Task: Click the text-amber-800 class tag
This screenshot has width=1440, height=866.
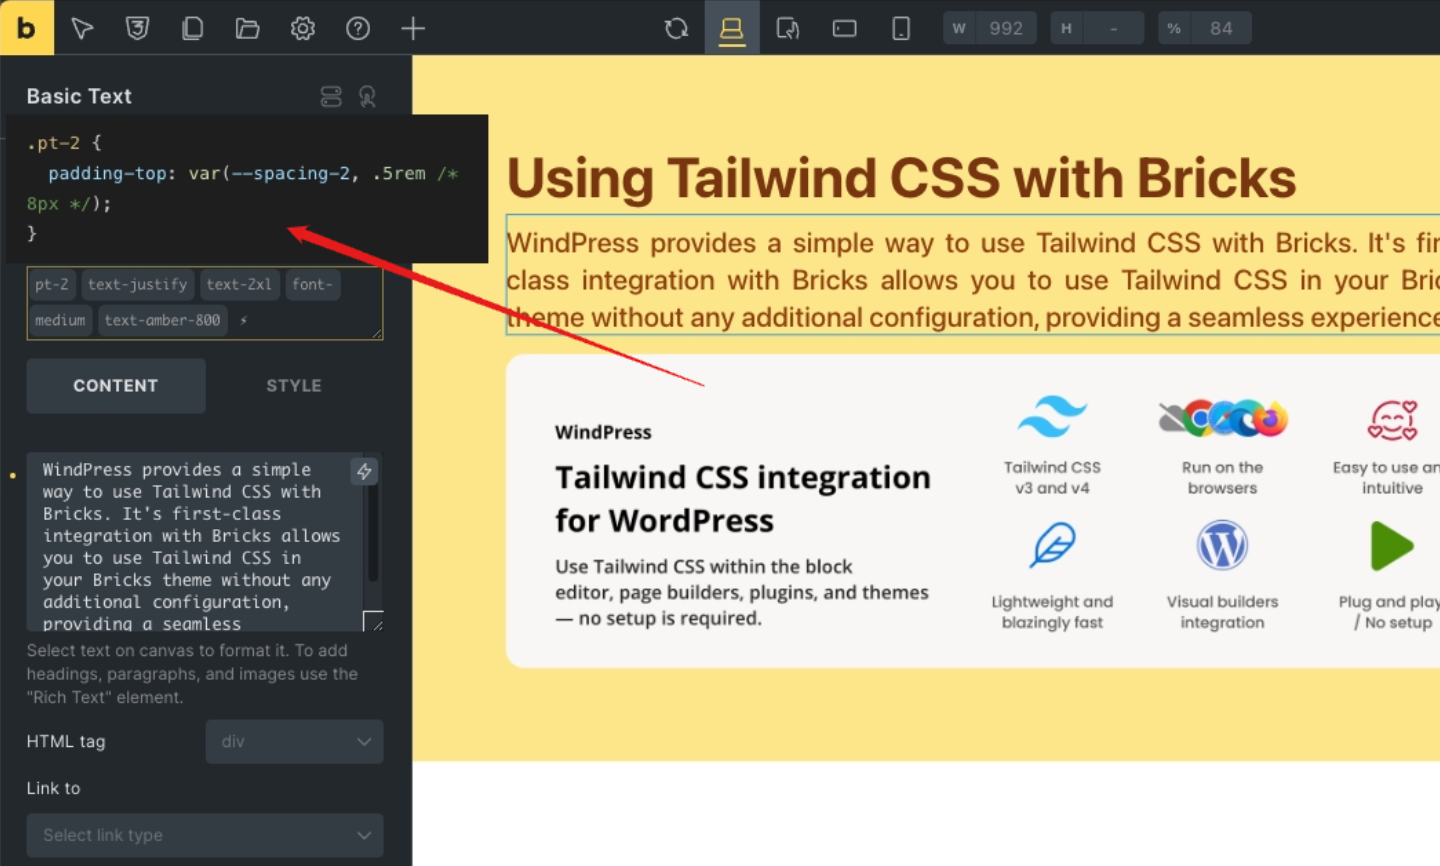Action: [162, 320]
